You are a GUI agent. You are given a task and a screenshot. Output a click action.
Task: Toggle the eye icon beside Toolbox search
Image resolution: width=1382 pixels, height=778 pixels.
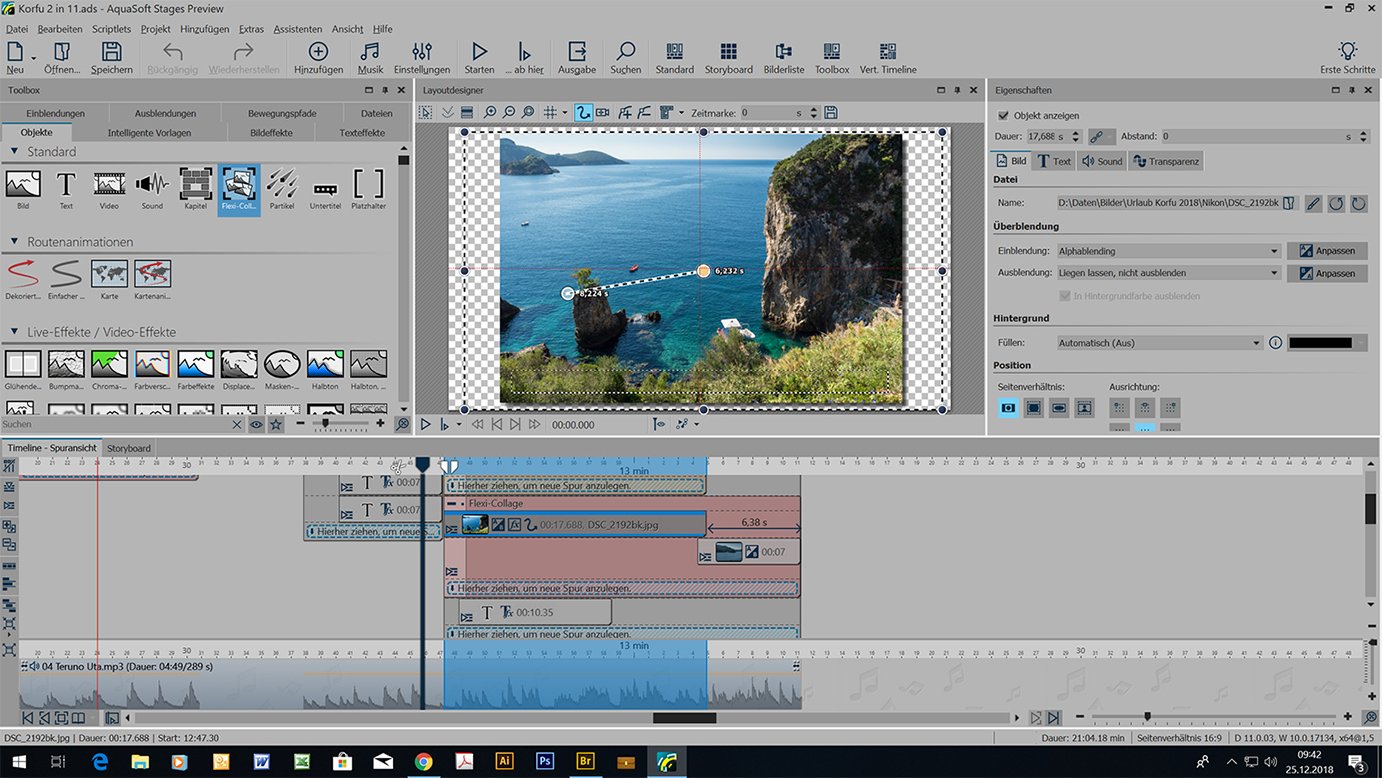coord(256,425)
